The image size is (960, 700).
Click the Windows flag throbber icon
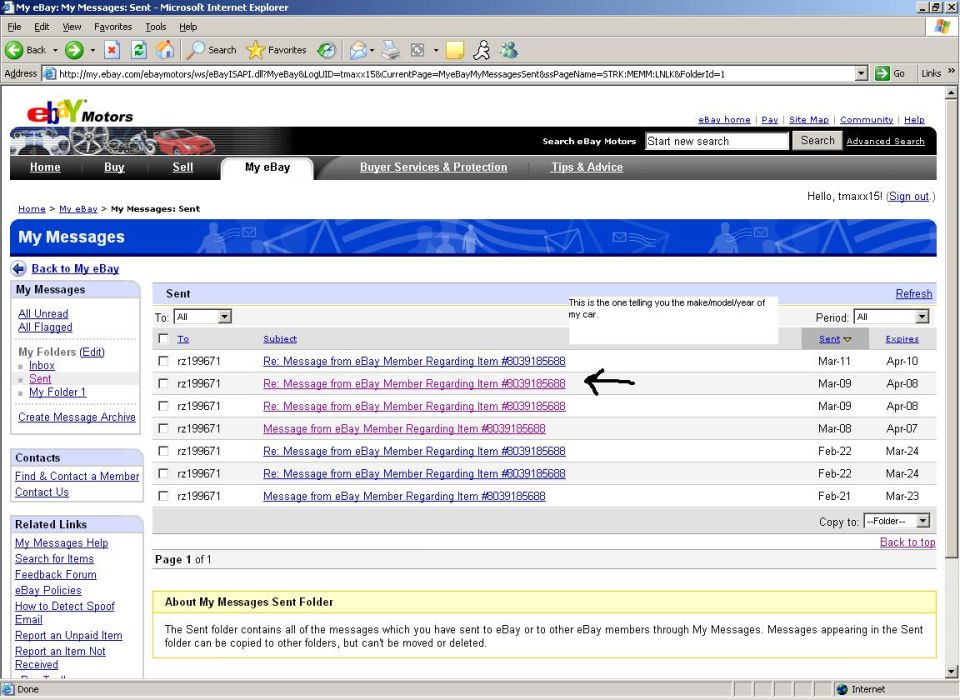942,27
